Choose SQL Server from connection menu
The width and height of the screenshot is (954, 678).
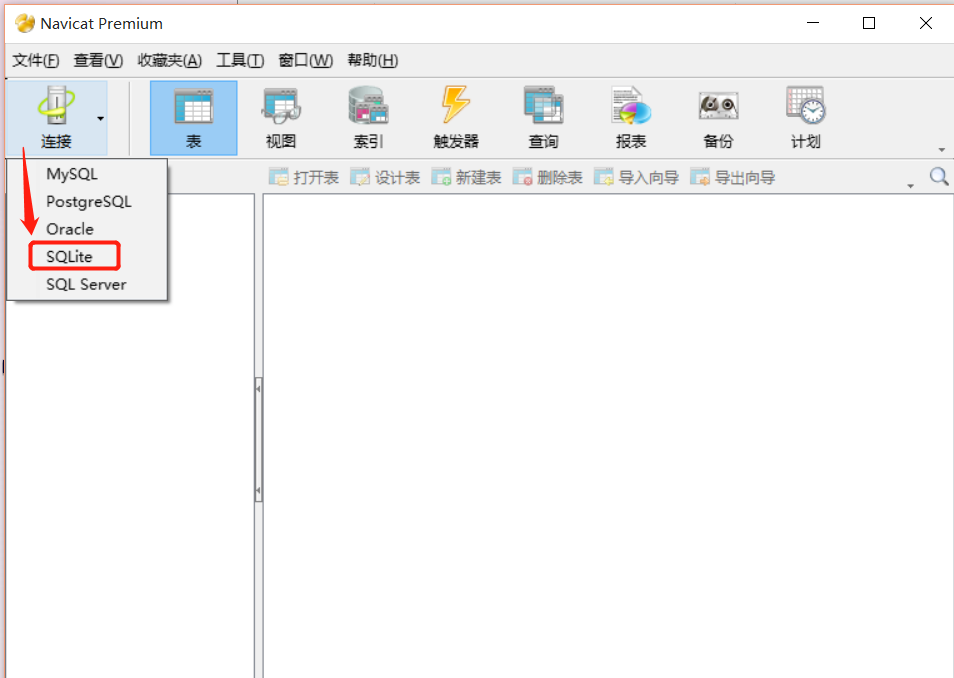point(87,284)
